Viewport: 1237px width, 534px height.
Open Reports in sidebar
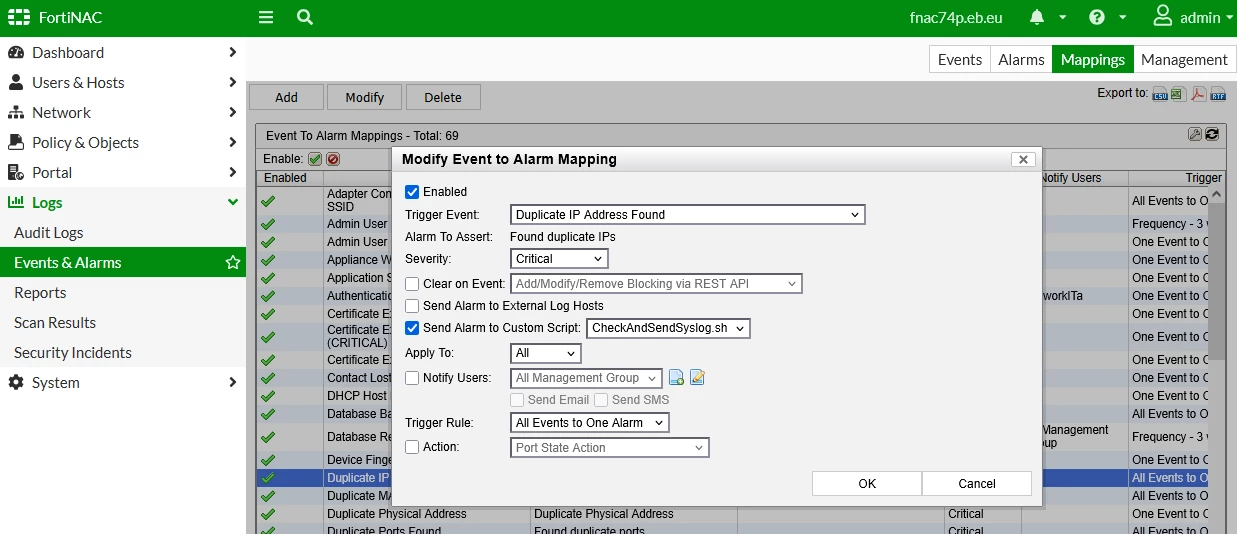pyautogui.click(x=40, y=292)
